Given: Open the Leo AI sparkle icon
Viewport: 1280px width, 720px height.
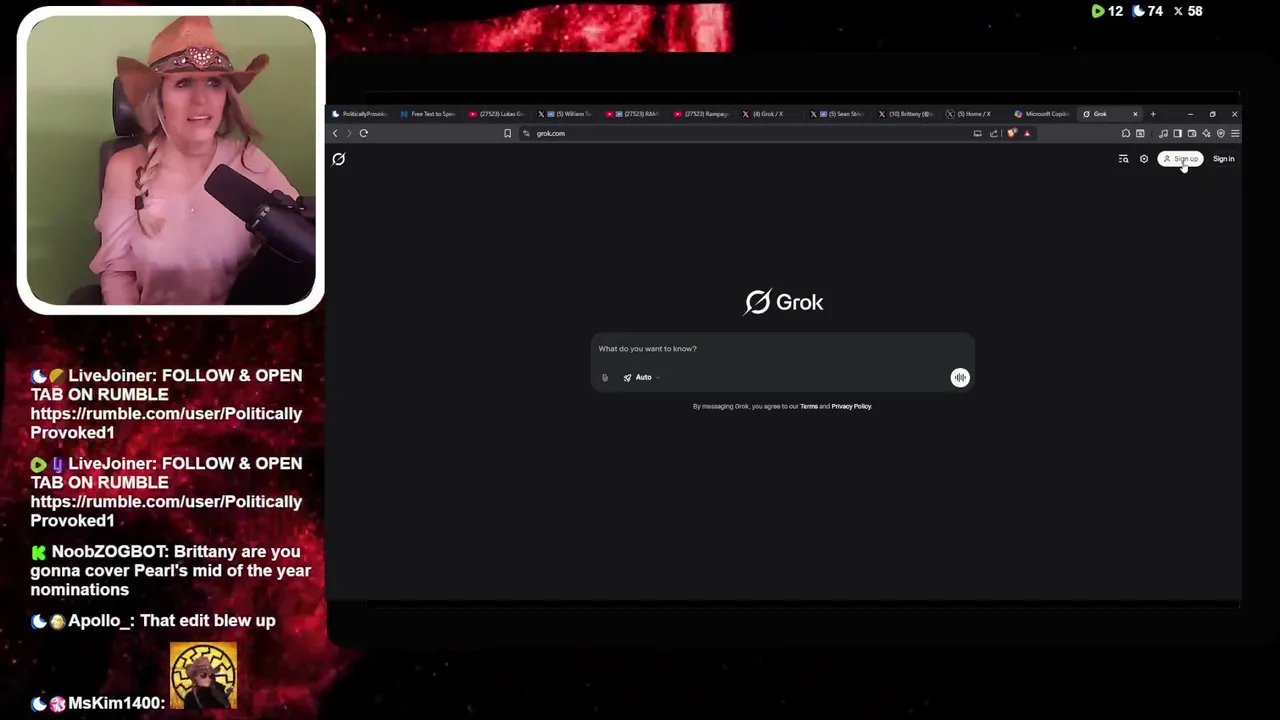Looking at the screenshot, I should (1206, 133).
